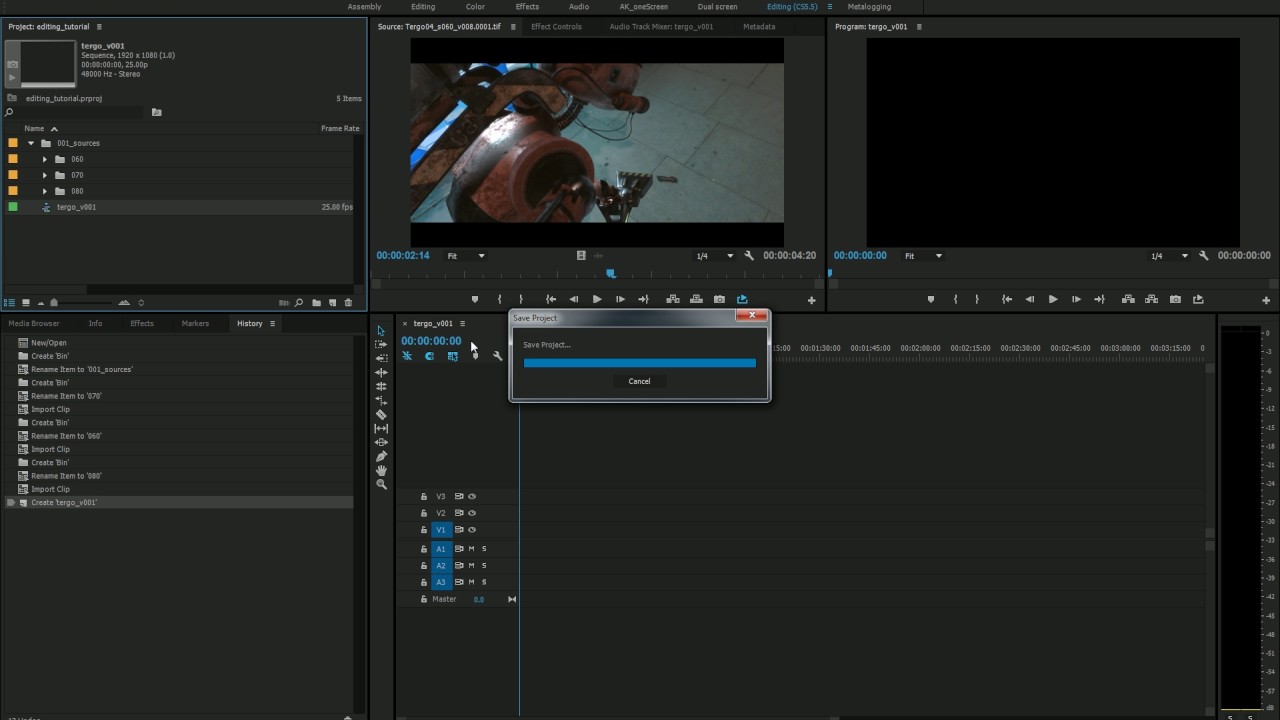Switch Project panel to icon view

click(25, 302)
